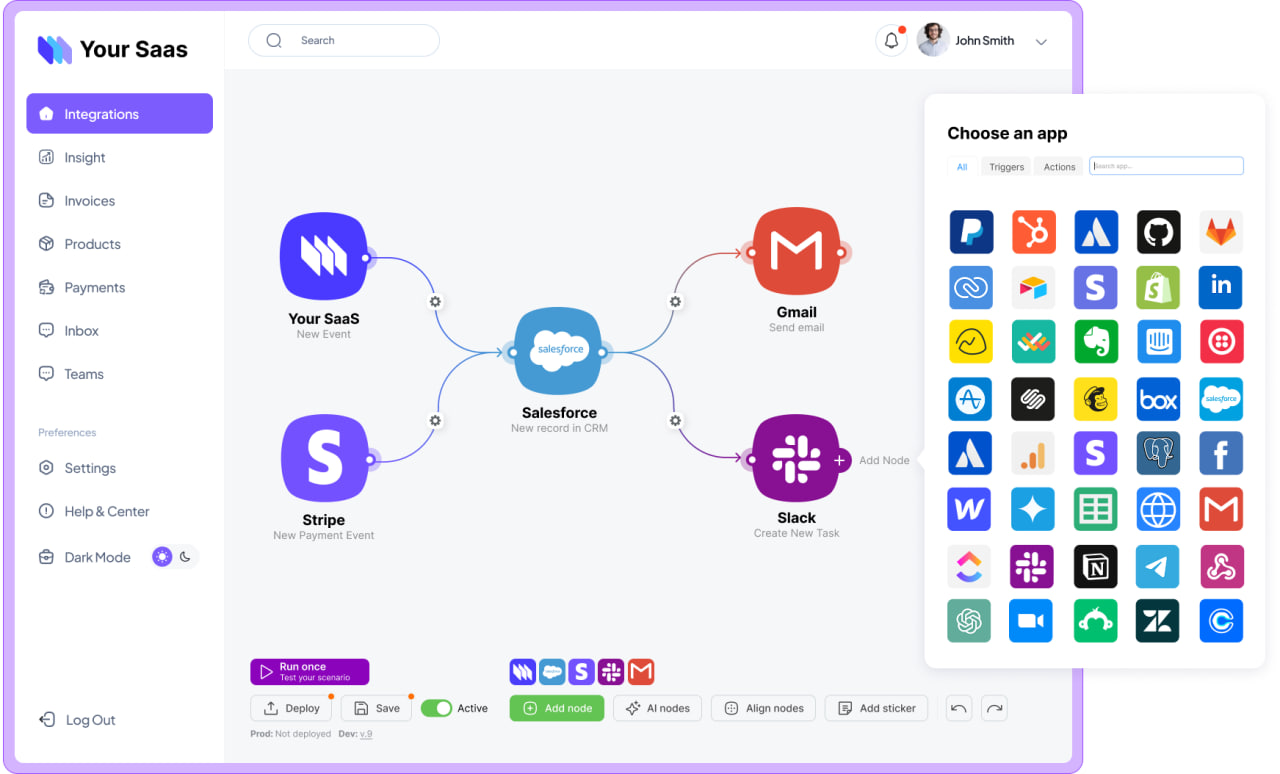Viewport: 1280px width, 774px height.
Task: Redo the last canvas change
Action: [x=994, y=708]
